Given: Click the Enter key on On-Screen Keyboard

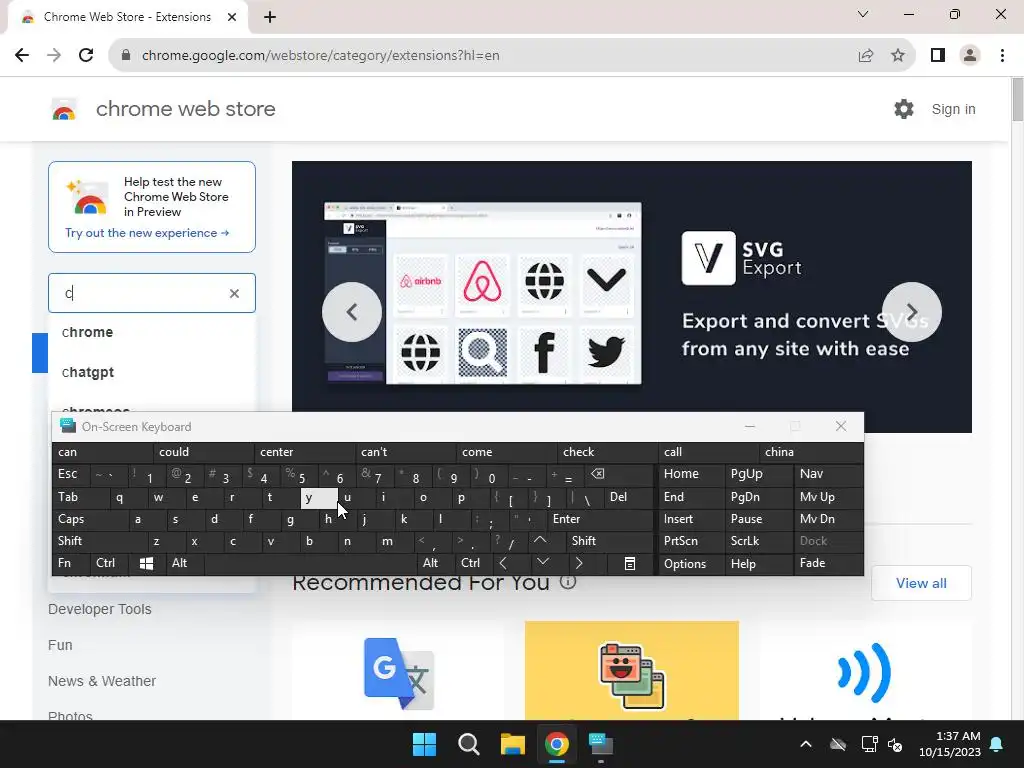Looking at the screenshot, I should point(600,519).
